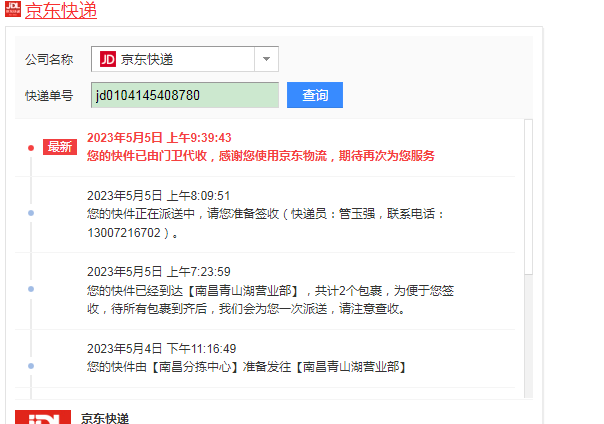Viewport: 604px width, 424px height.
Task: Click timeline dot for 上午8:09:51 entry
Action: [31, 213]
